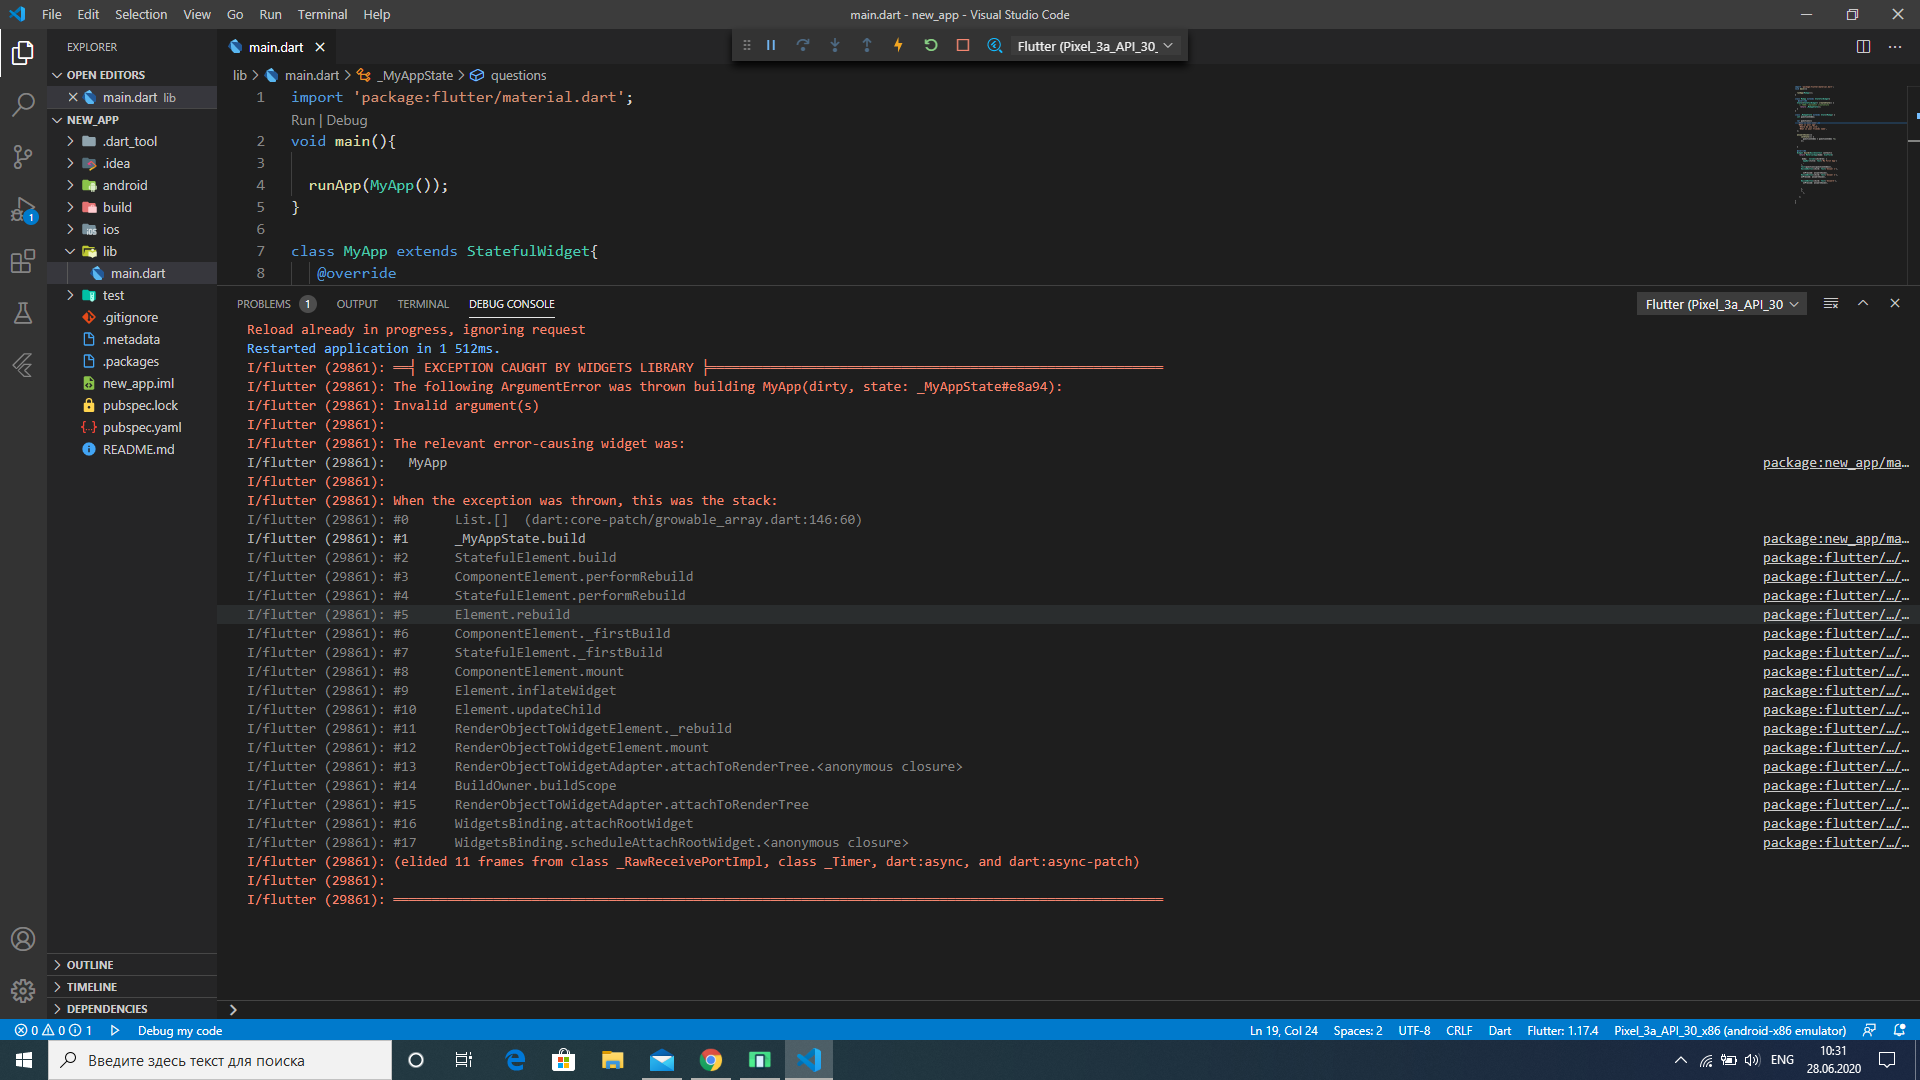Open the Search view in activity bar
The height and width of the screenshot is (1080, 1920).
[23, 104]
